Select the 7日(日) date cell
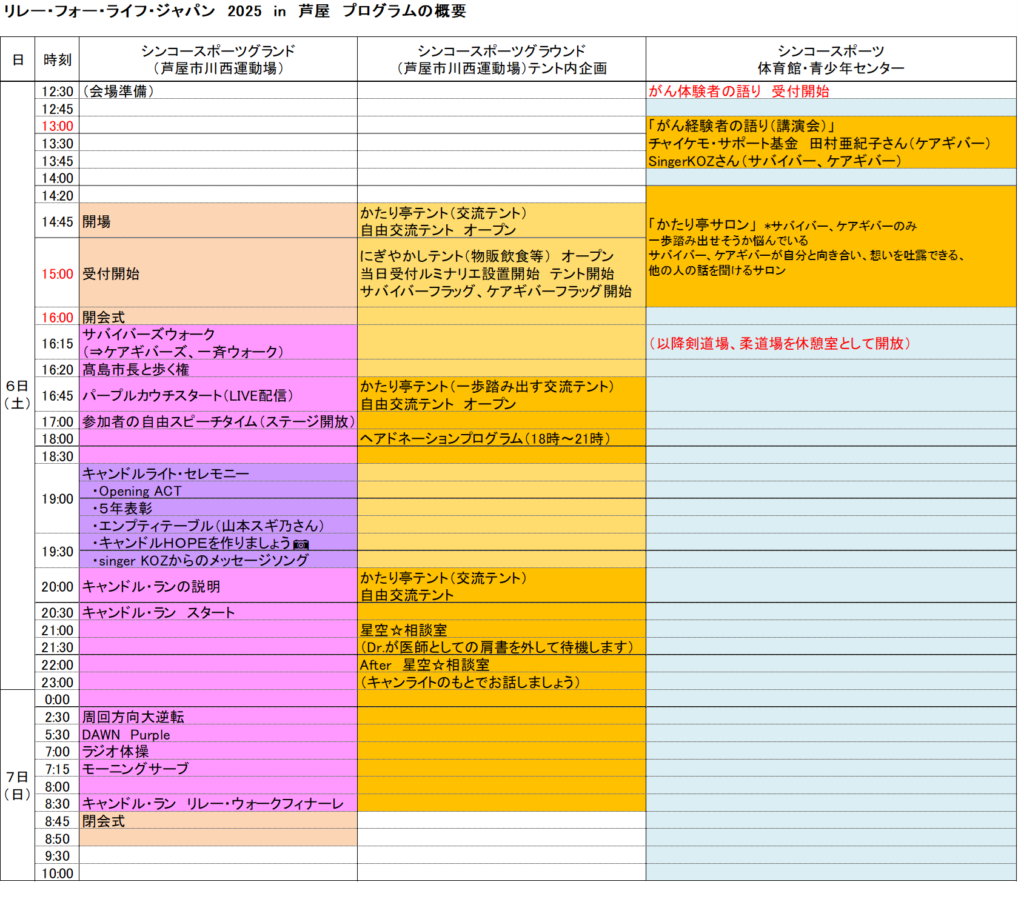 point(17,785)
